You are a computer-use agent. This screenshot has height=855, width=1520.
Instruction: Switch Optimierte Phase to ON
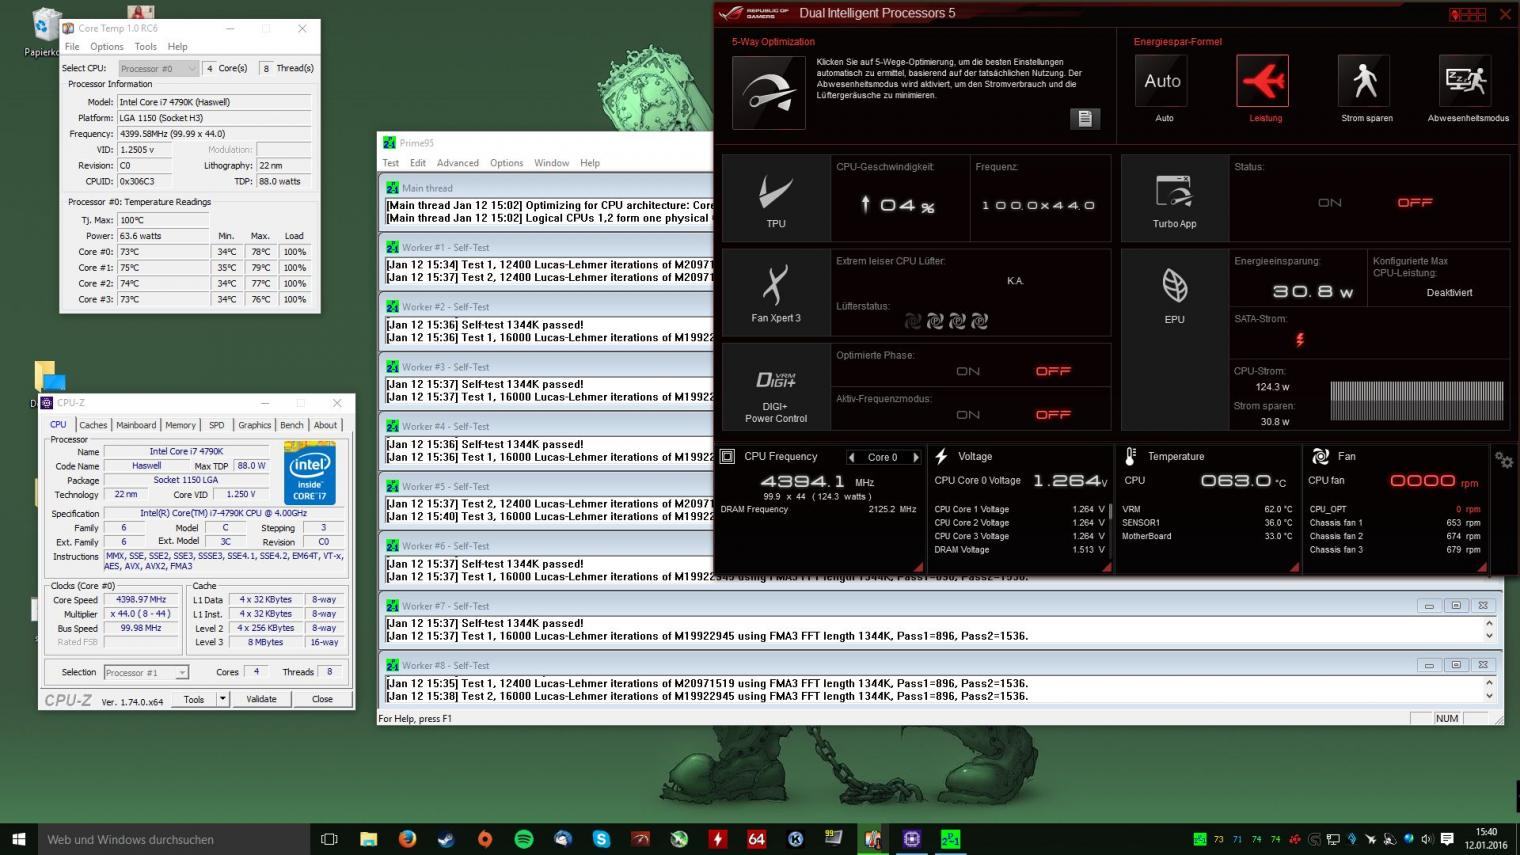(967, 371)
